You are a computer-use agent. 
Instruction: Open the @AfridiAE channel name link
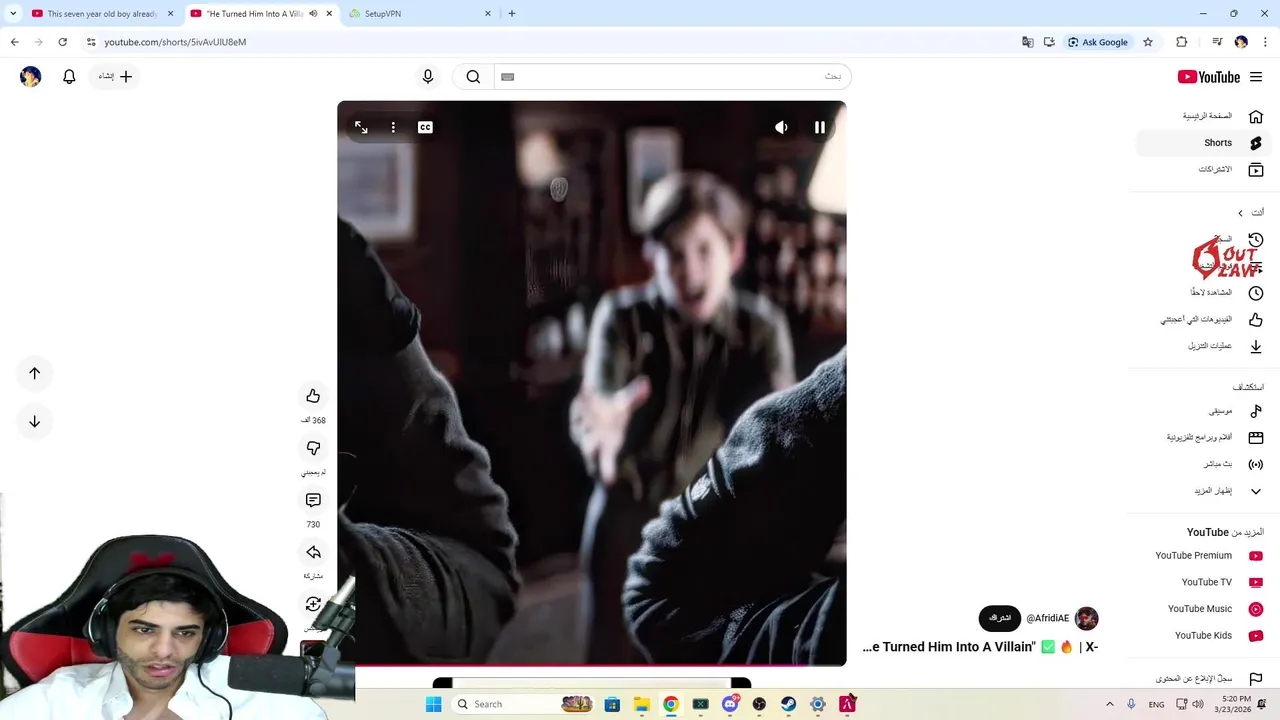tap(1047, 618)
